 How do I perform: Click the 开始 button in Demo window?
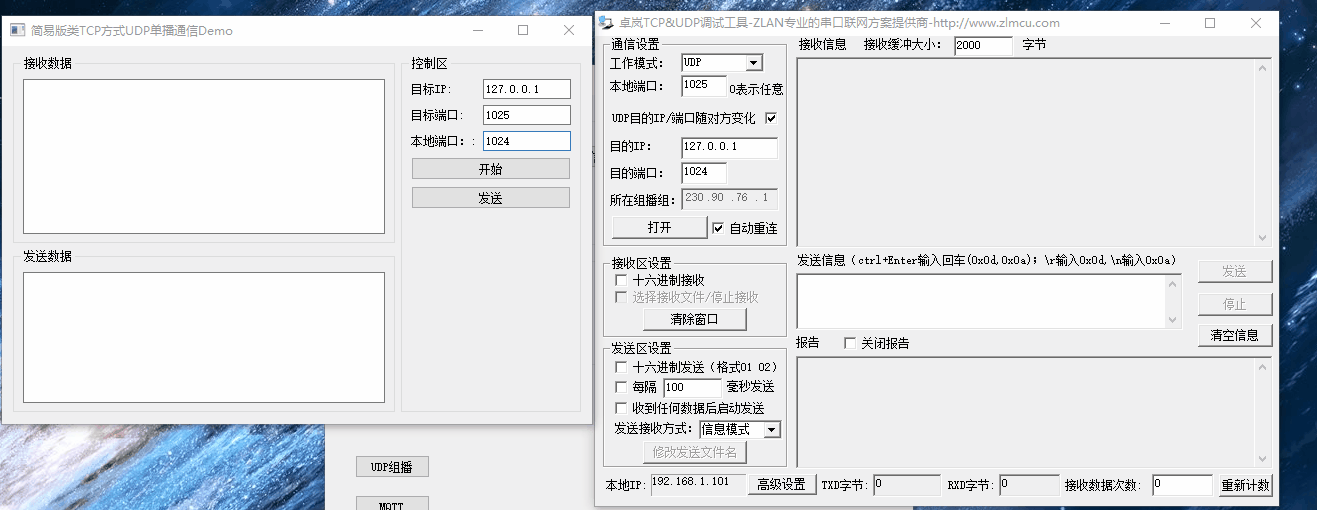tap(490, 169)
